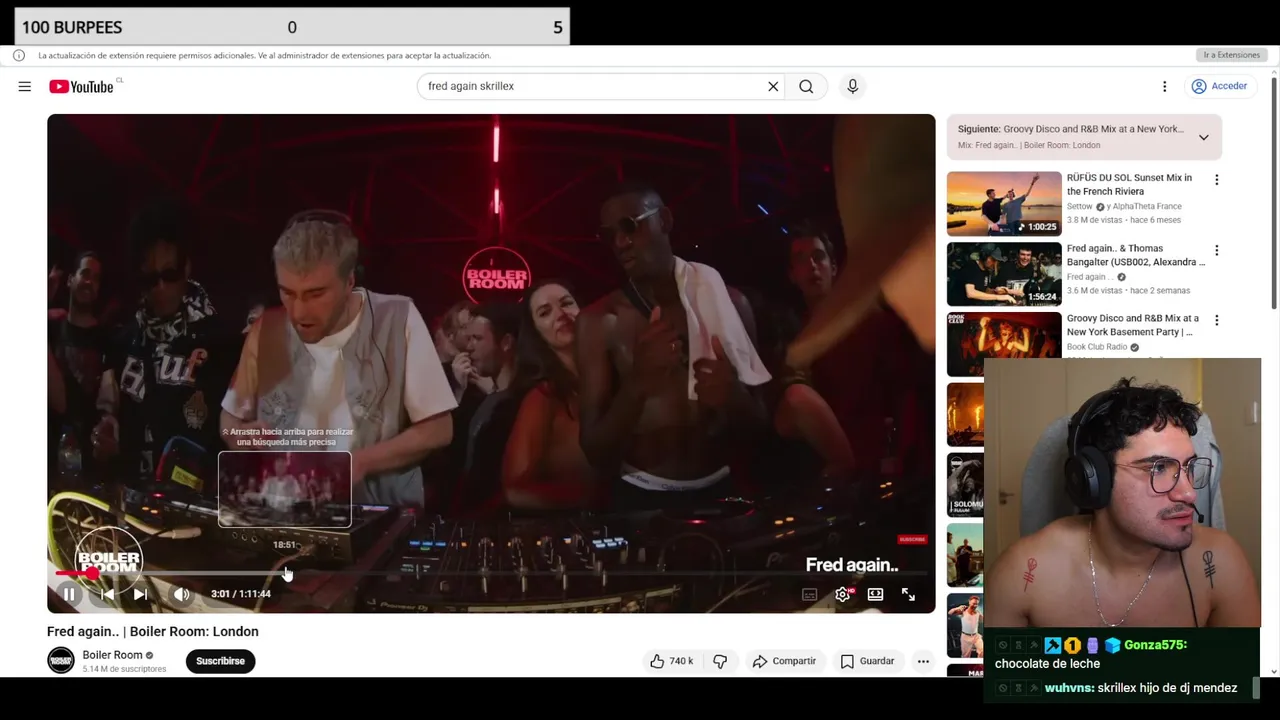Click the Suscribirse button
This screenshot has width=1280, height=720.
220,661
